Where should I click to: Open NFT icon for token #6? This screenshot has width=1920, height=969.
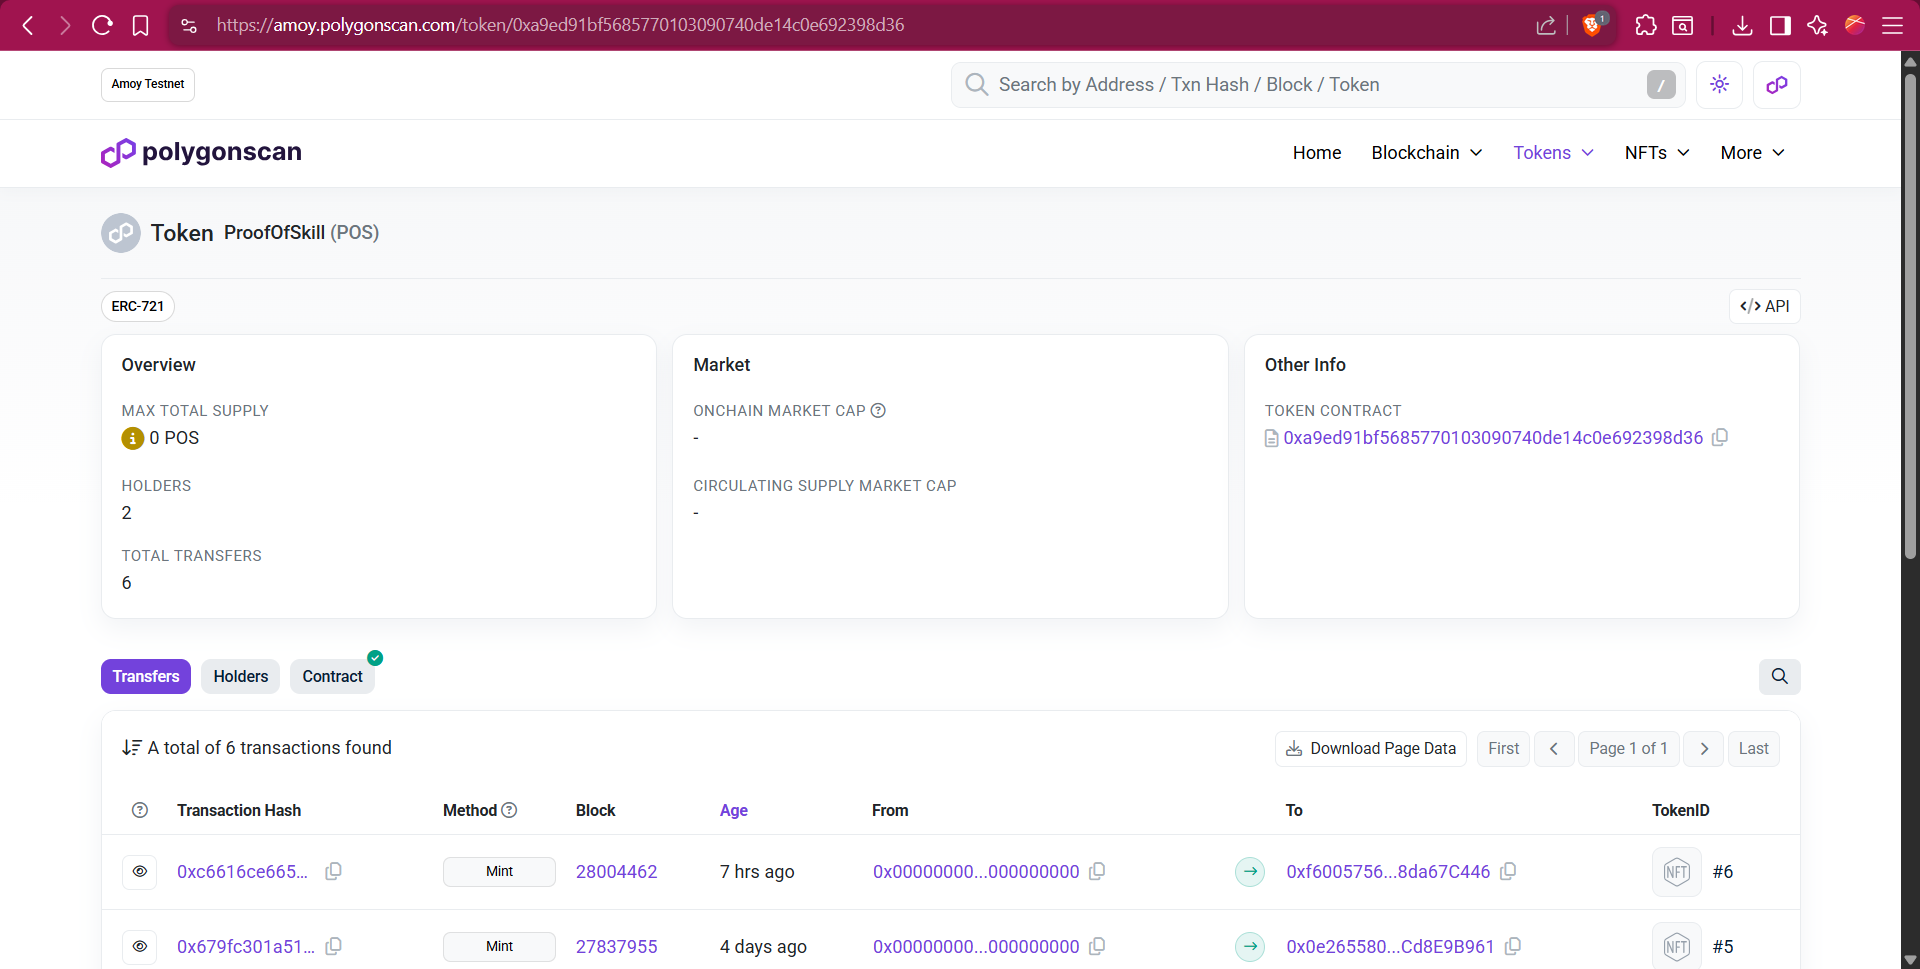[1677, 872]
